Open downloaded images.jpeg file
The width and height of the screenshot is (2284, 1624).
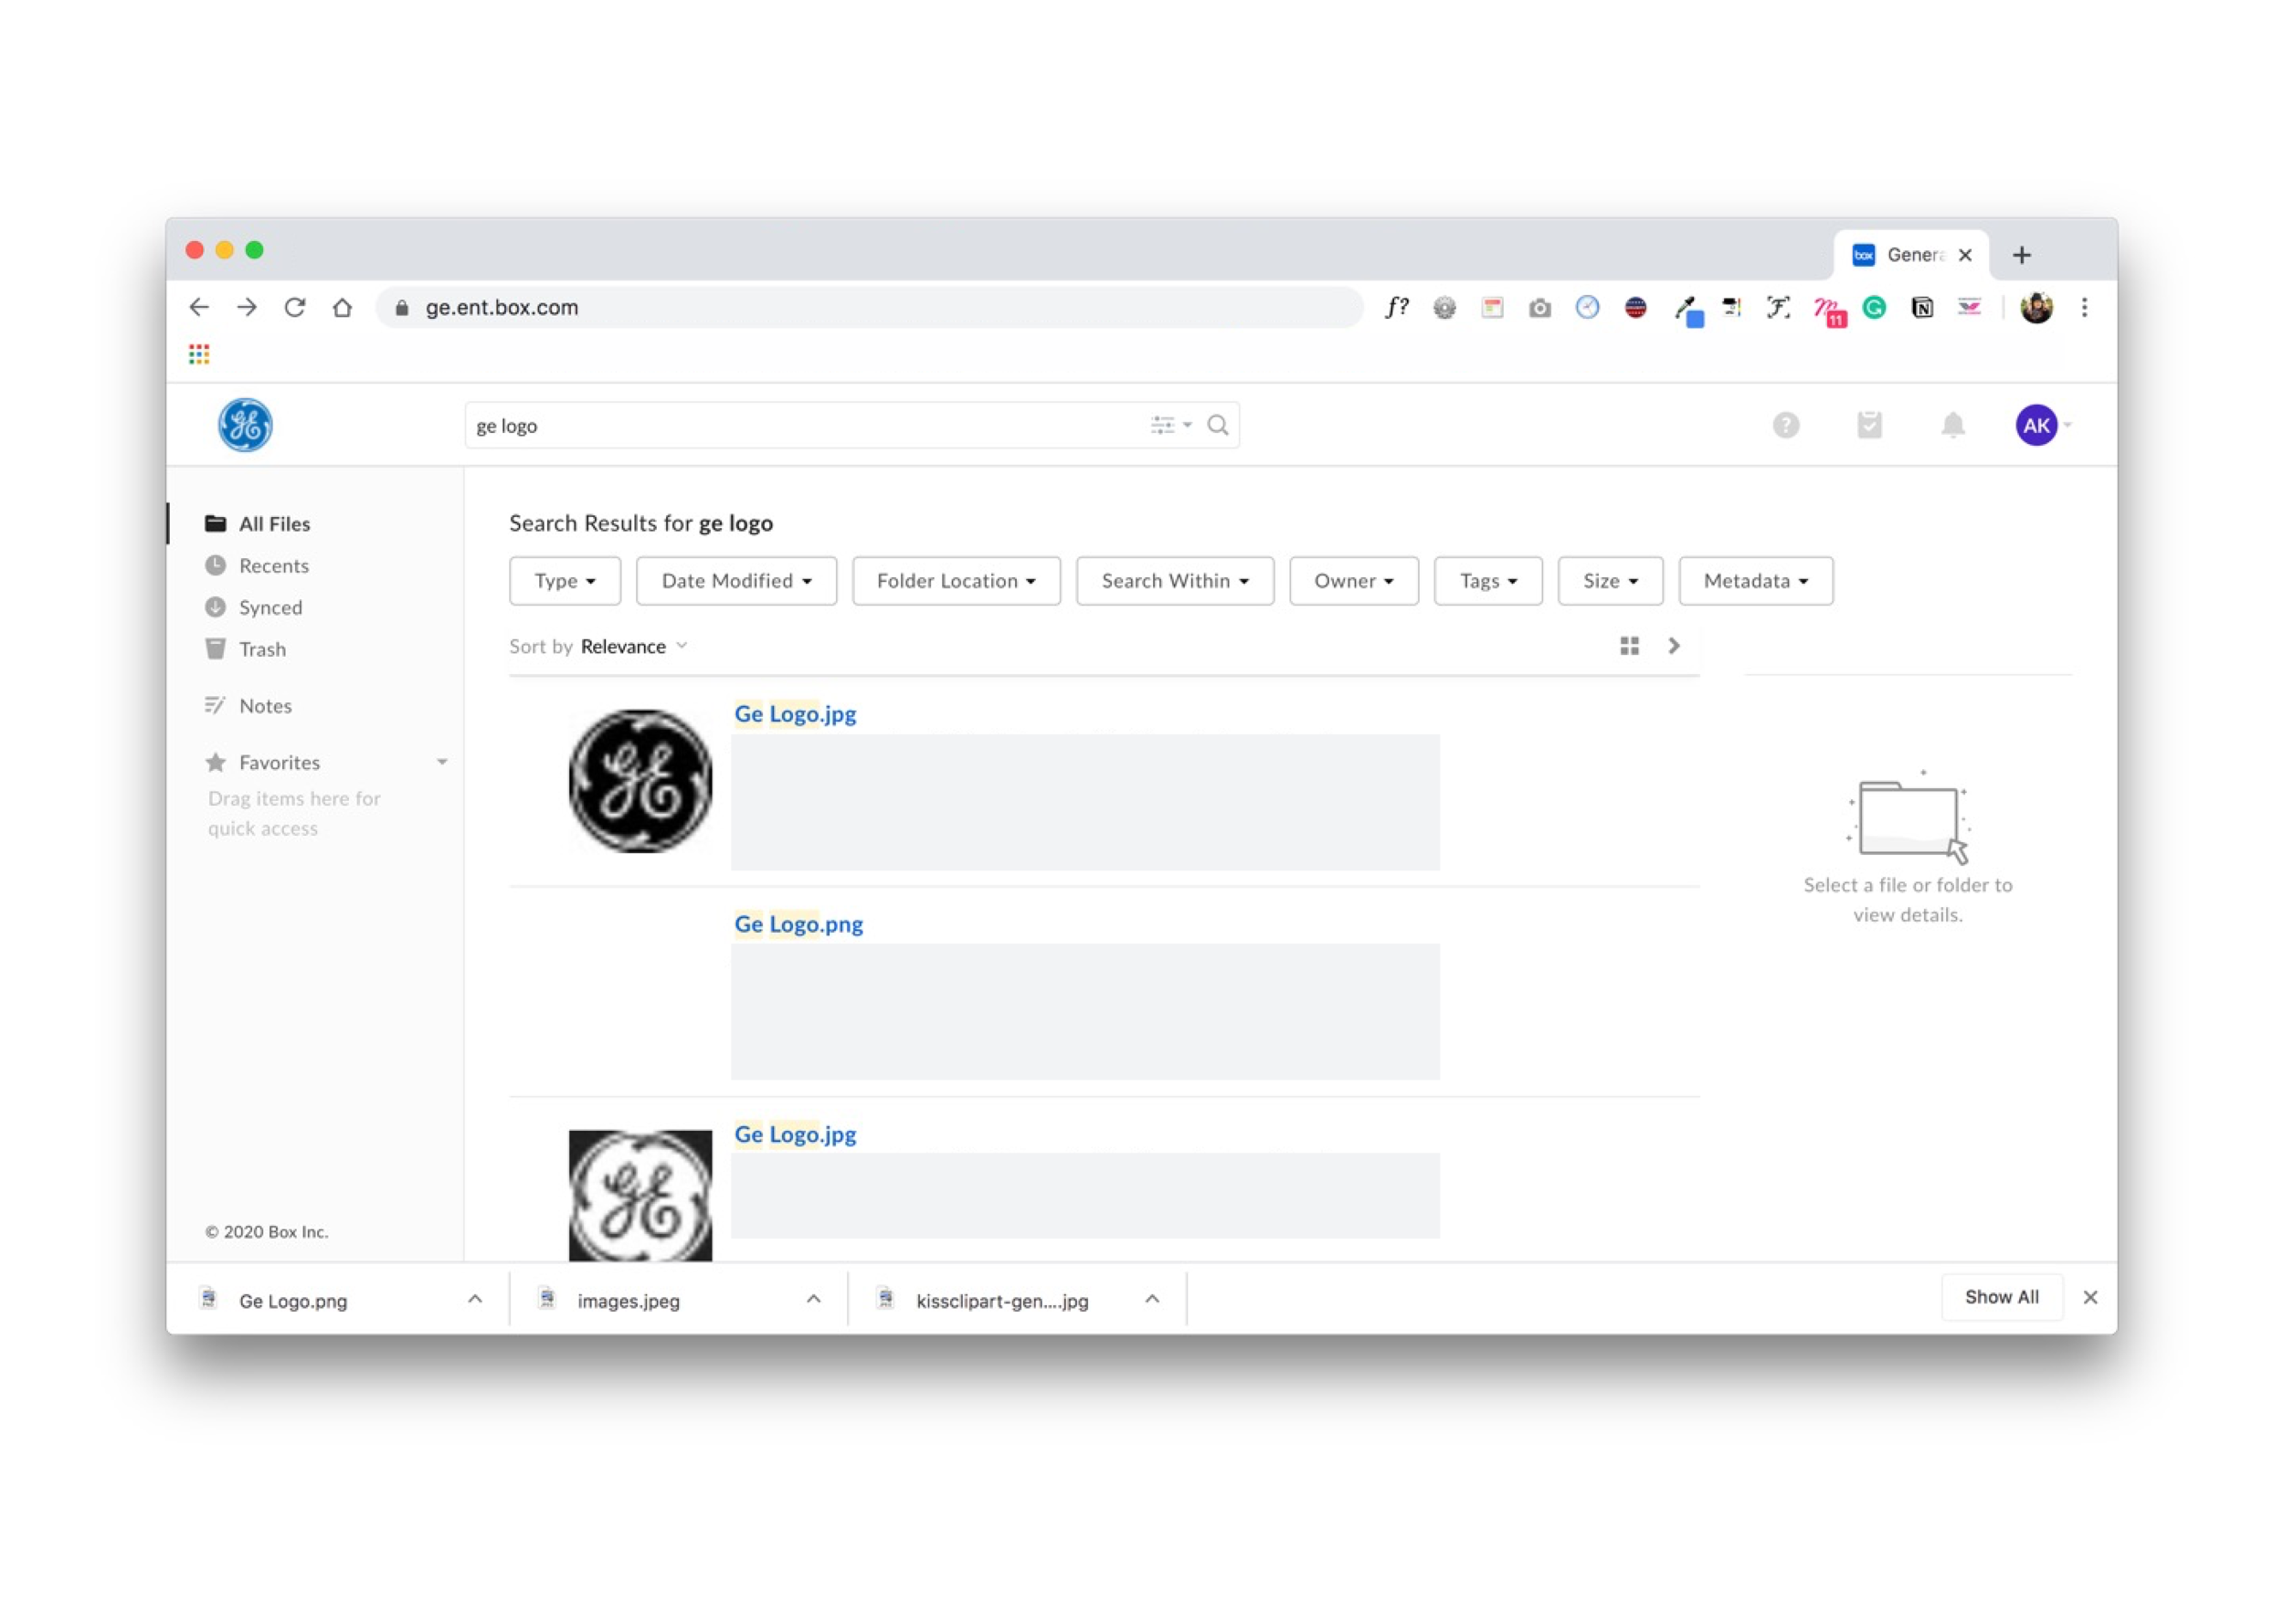click(x=628, y=1301)
